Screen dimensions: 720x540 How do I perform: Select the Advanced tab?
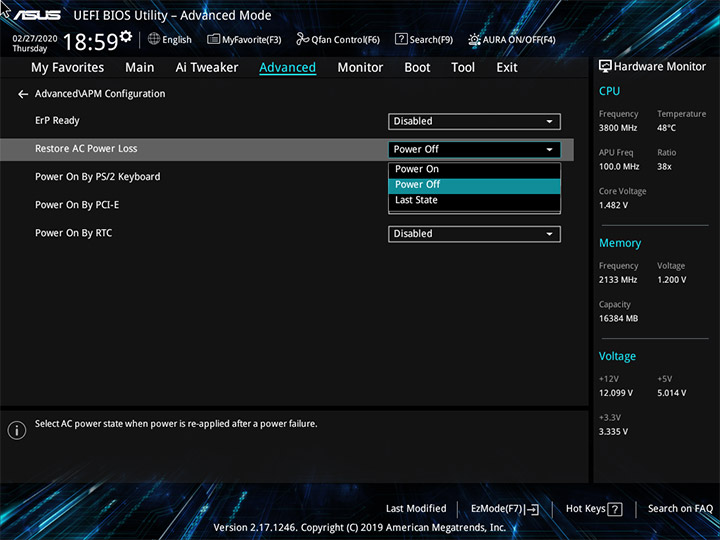287,68
